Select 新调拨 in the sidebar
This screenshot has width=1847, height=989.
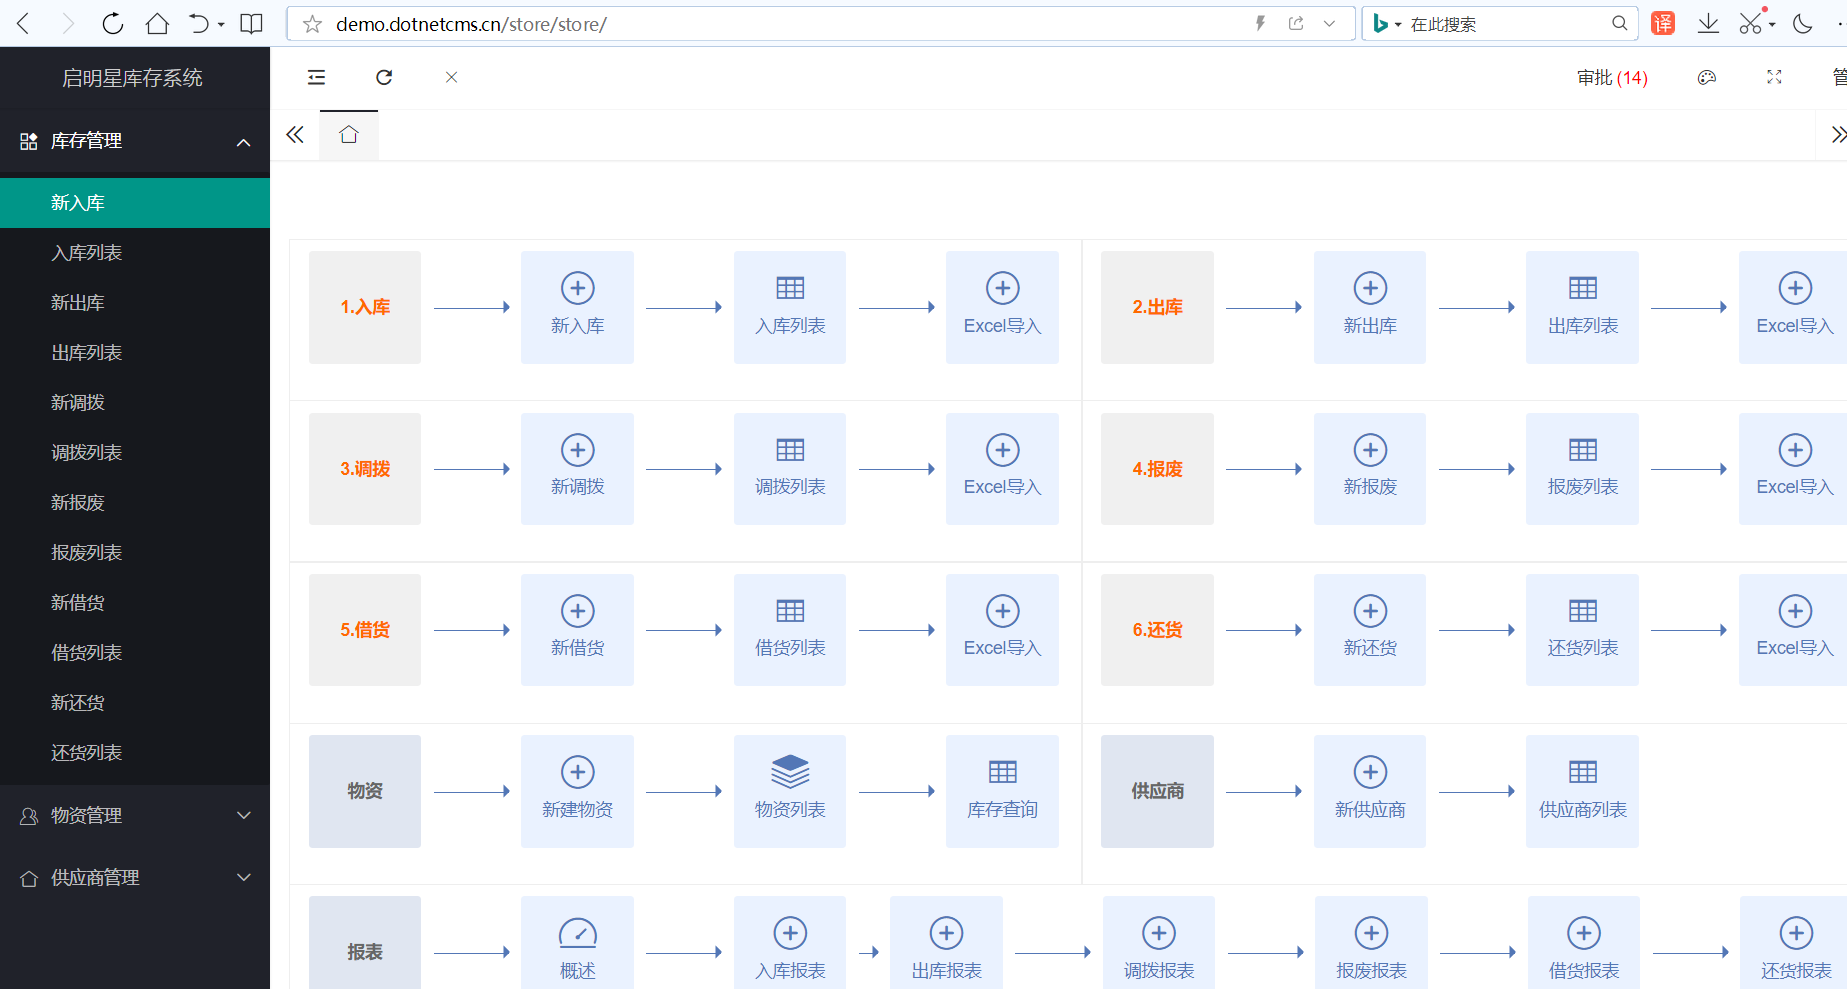click(135, 403)
